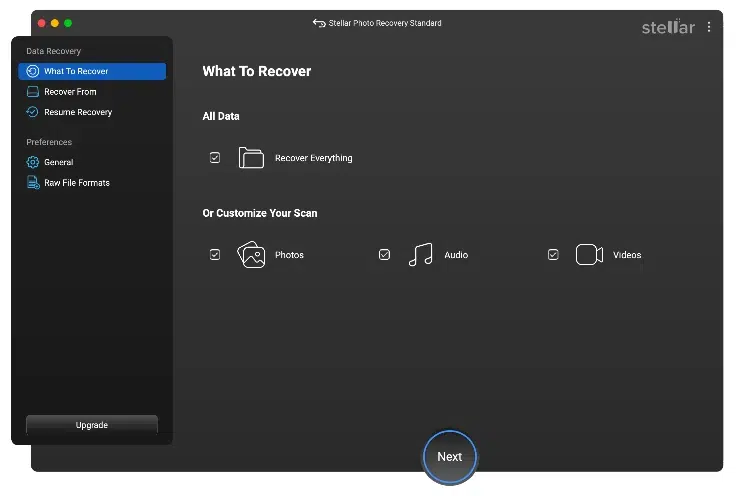Viewport: 745px width, 496px height.
Task: Uncheck the Photos checkbox
Action: pyautogui.click(x=215, y=255)
